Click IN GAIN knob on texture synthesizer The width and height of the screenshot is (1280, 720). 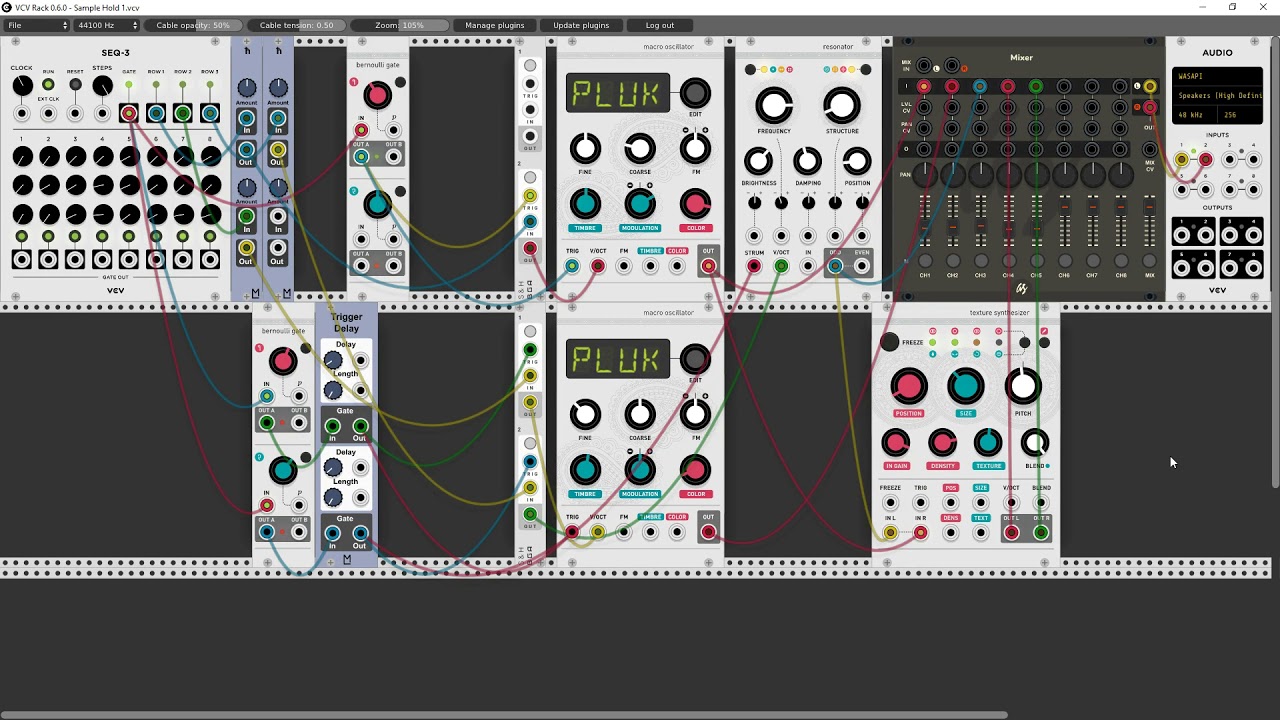coord(896,442)
